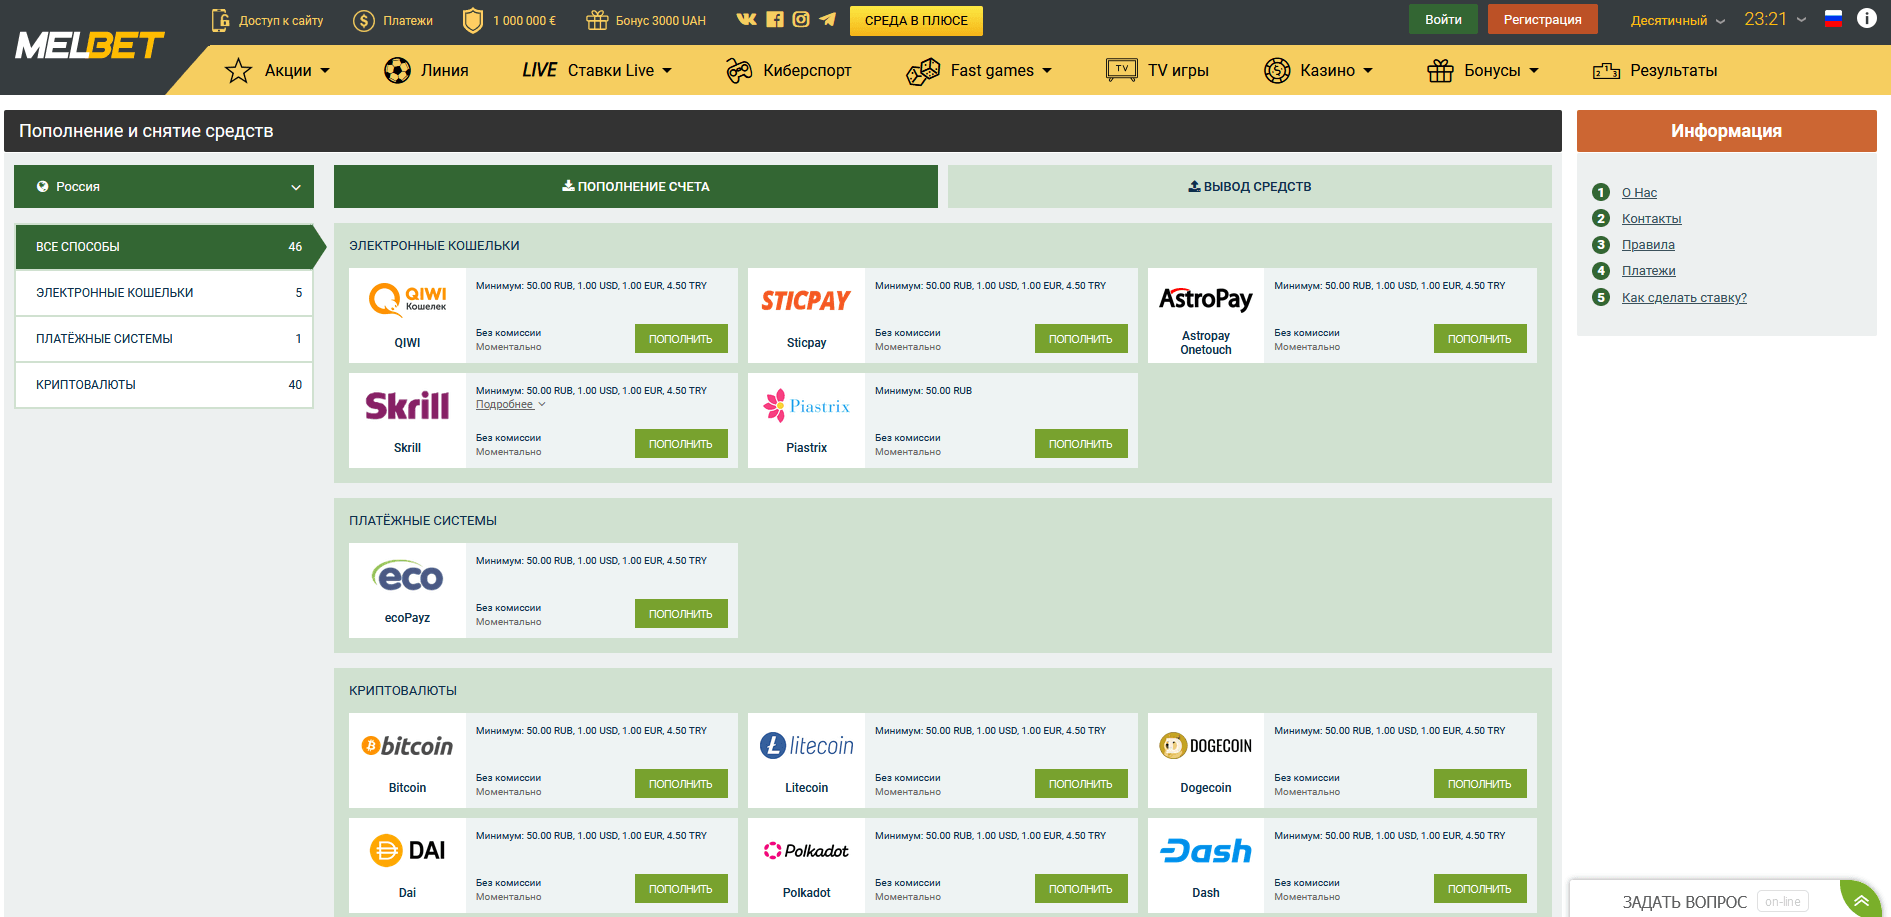
Task: Click the site access lock icon
Action: pos(220,20)
